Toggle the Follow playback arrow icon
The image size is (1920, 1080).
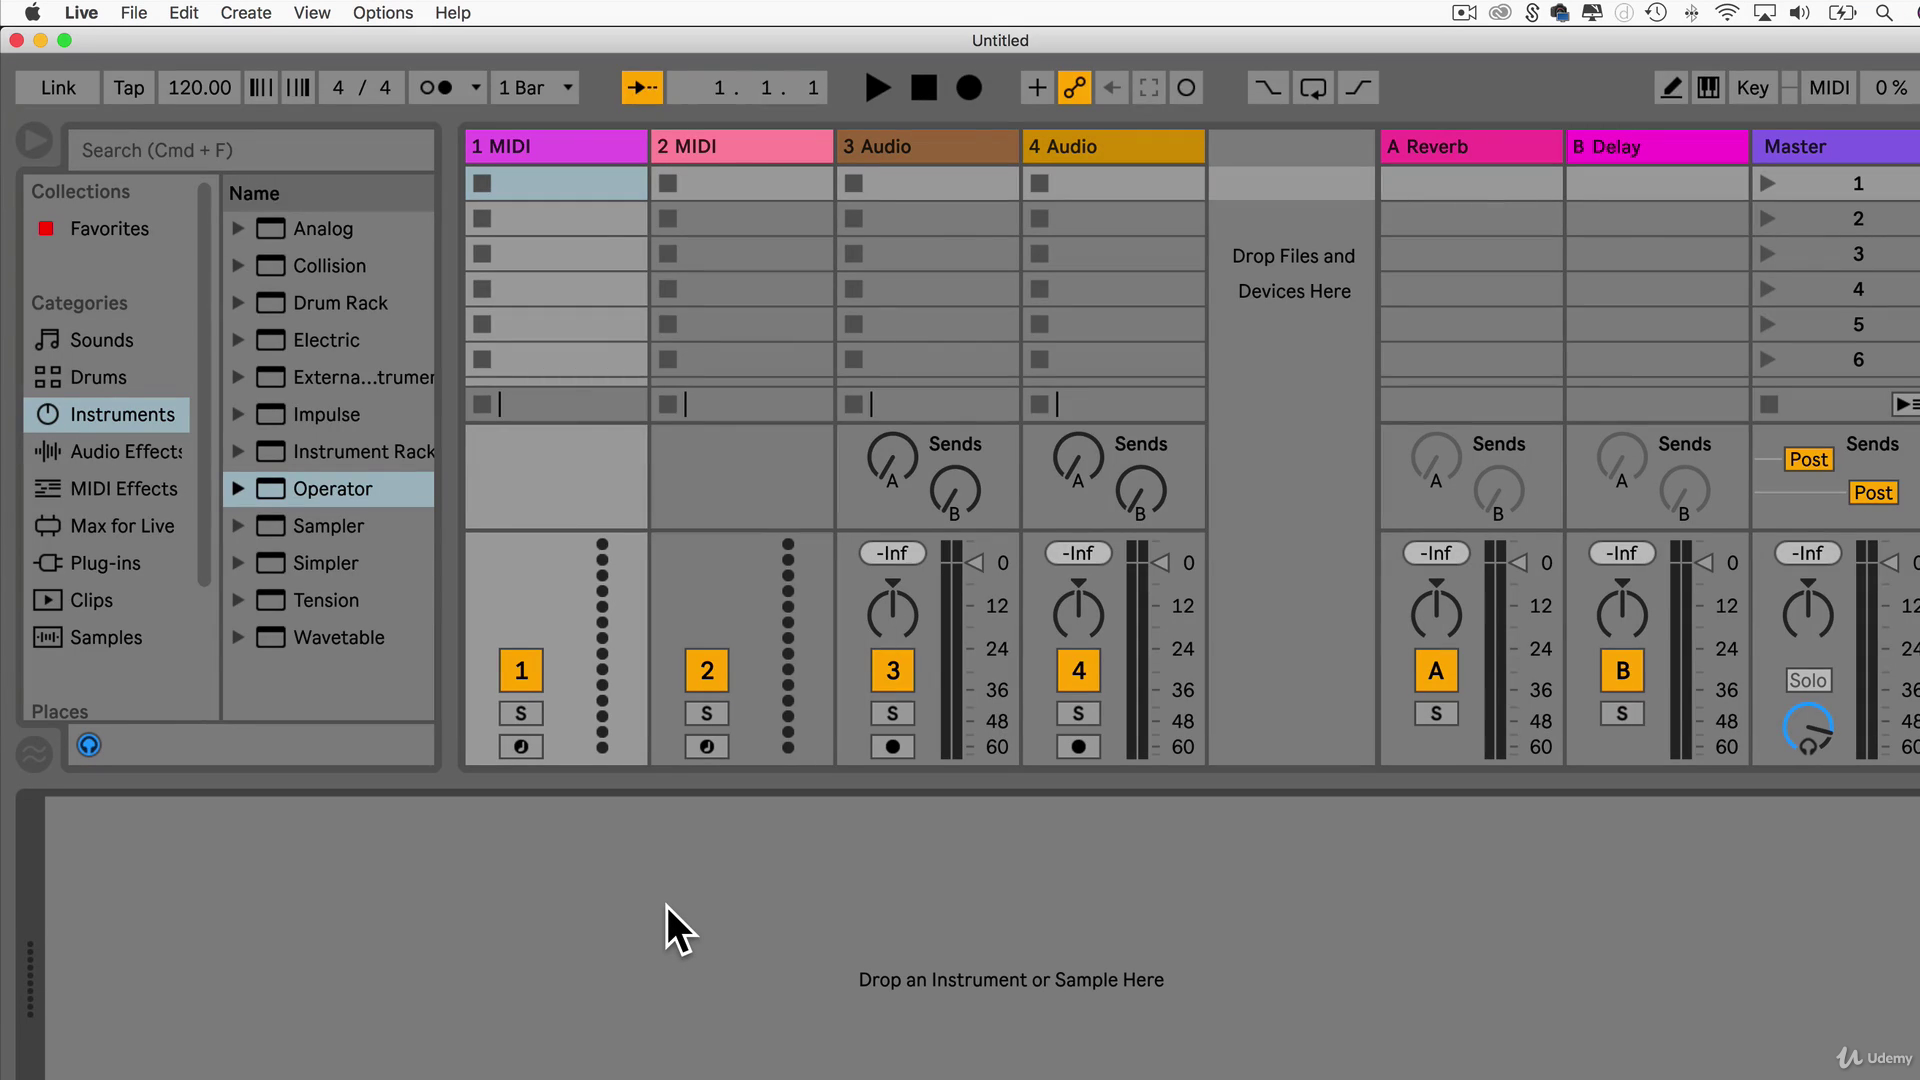[x=642, y=88]
